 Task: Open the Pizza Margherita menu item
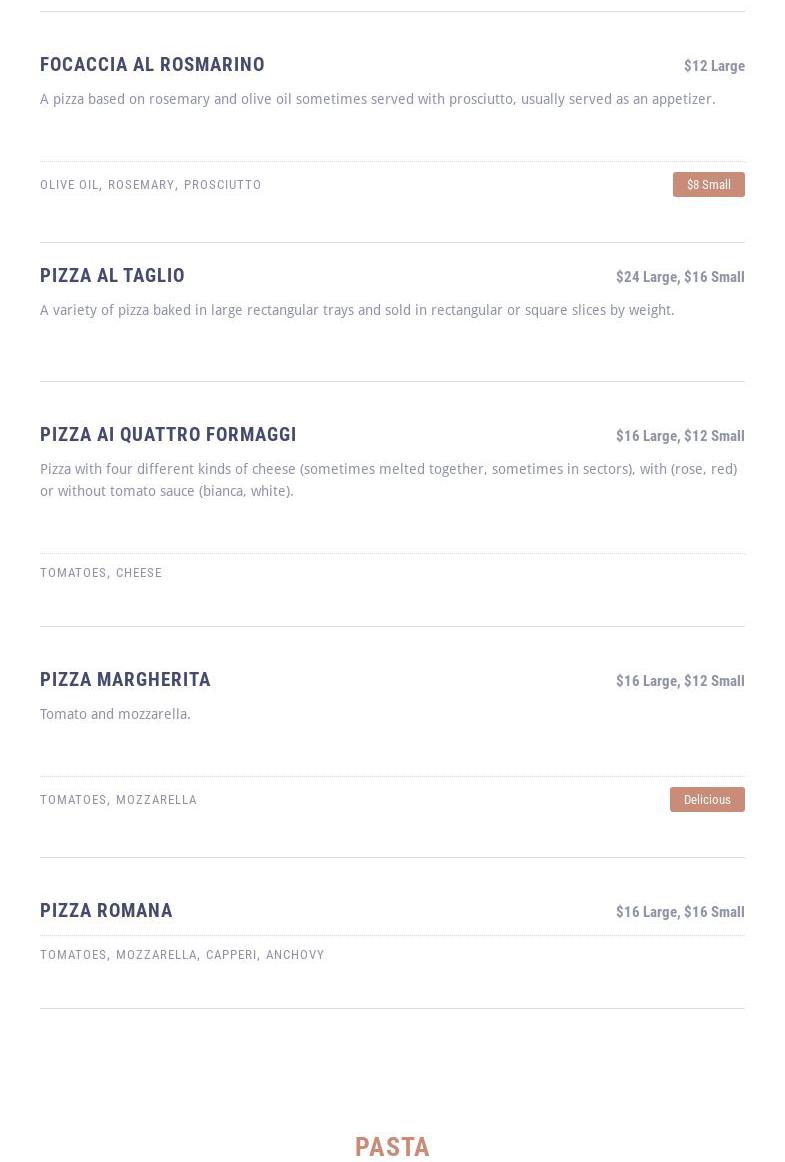pos(125,680)
